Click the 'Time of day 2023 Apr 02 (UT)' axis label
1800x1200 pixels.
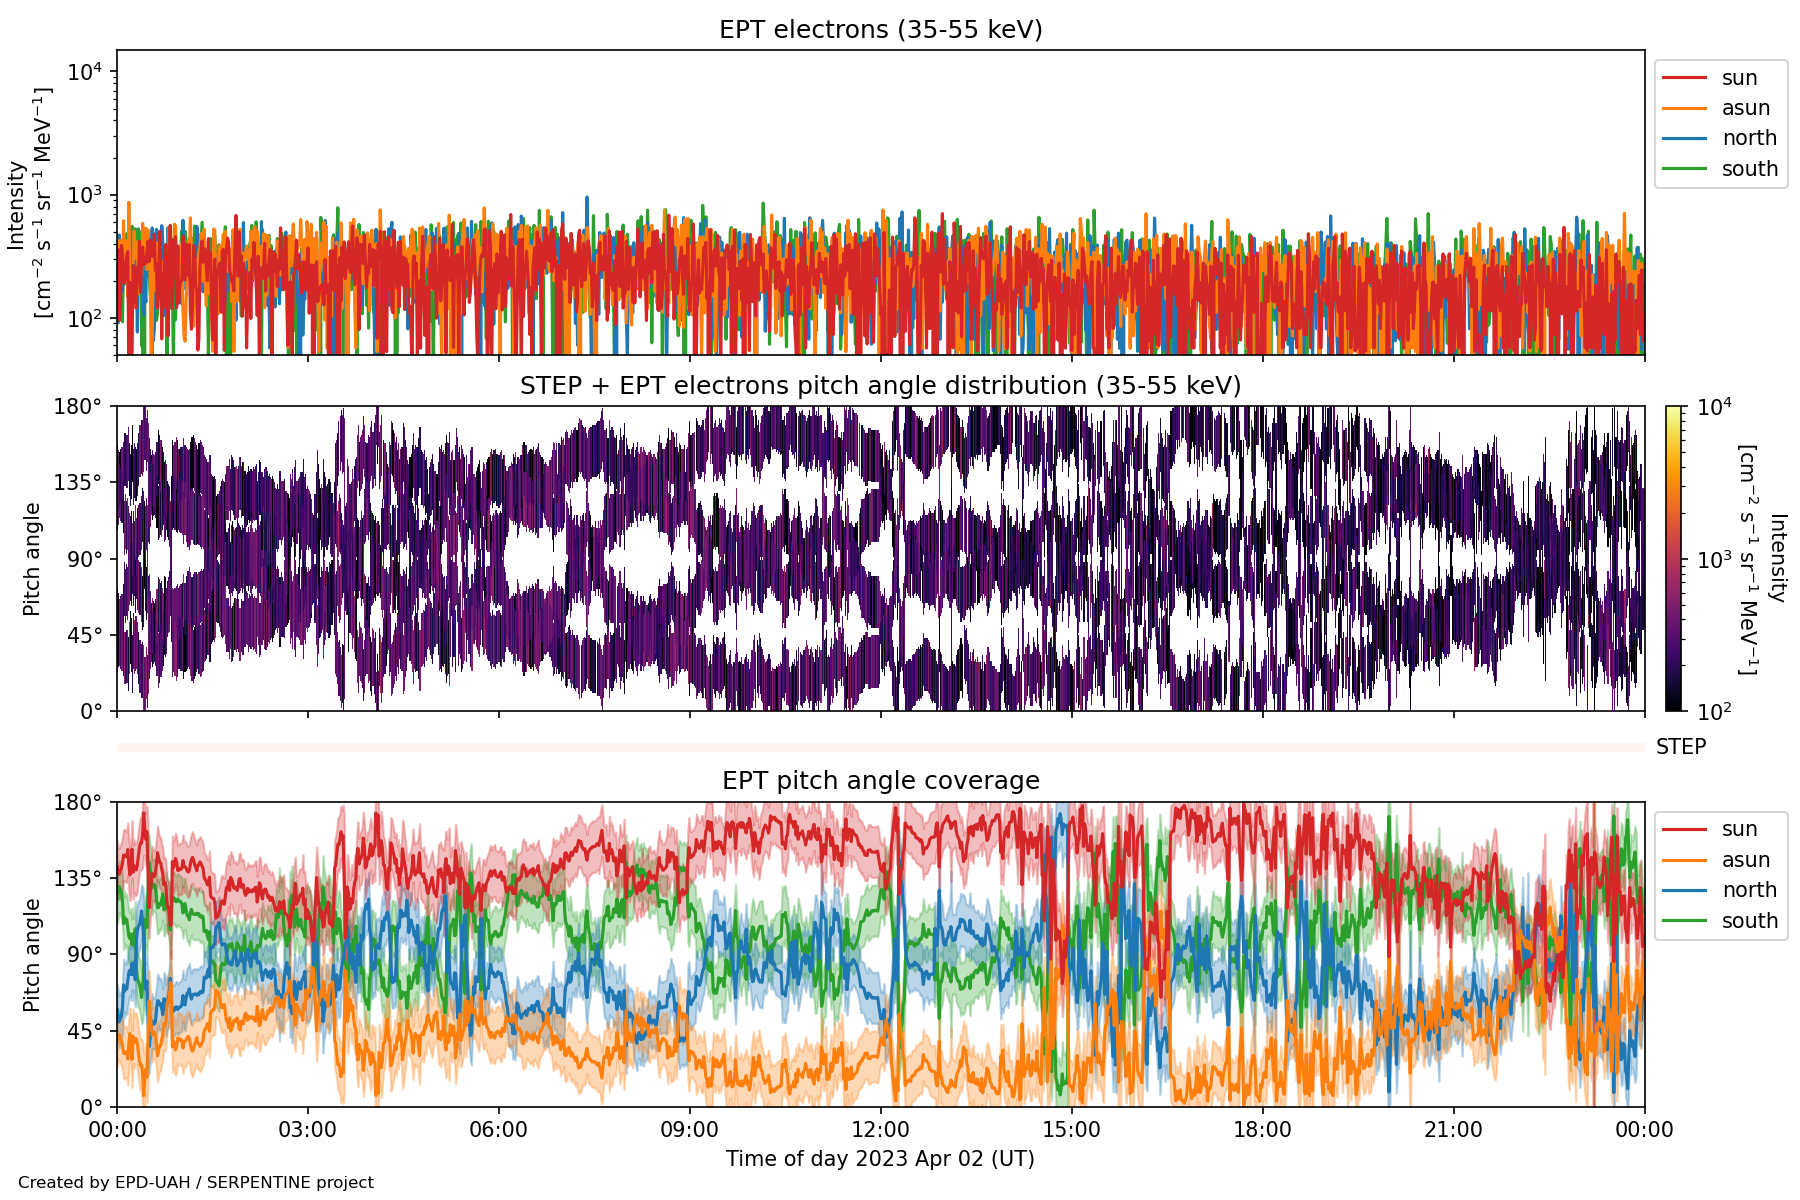(x=881, y=1159)
